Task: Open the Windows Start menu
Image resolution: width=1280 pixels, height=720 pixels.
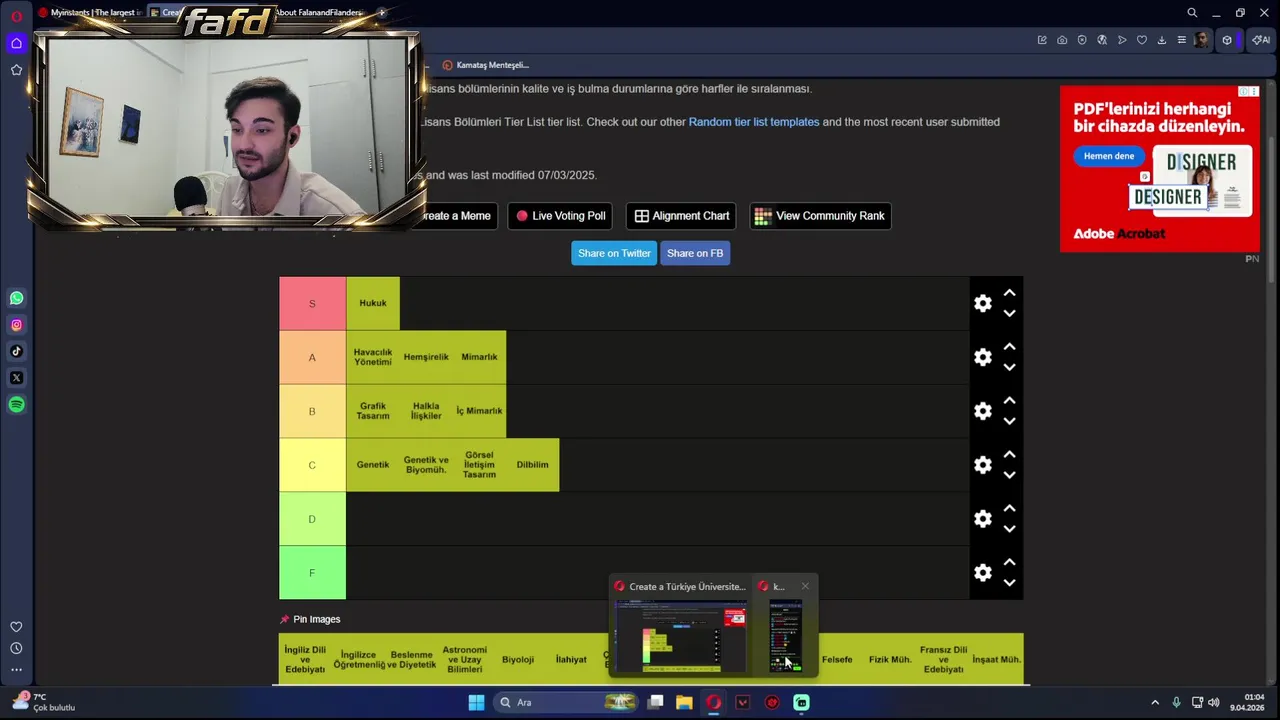Action: [476, 702]
